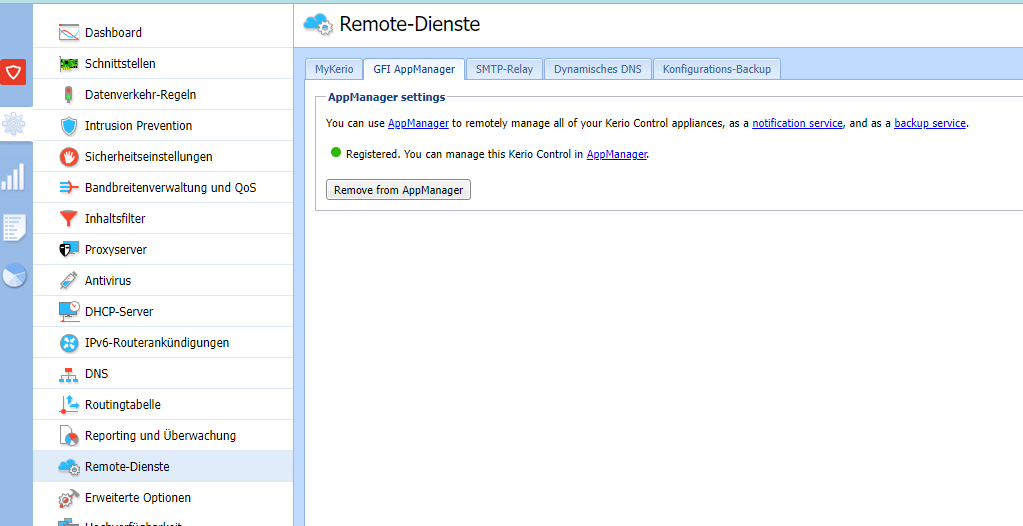Screen dimensions: 1023x526
Task: Open IPv6-Routerankündigungen page
Action: coord(163,343)
